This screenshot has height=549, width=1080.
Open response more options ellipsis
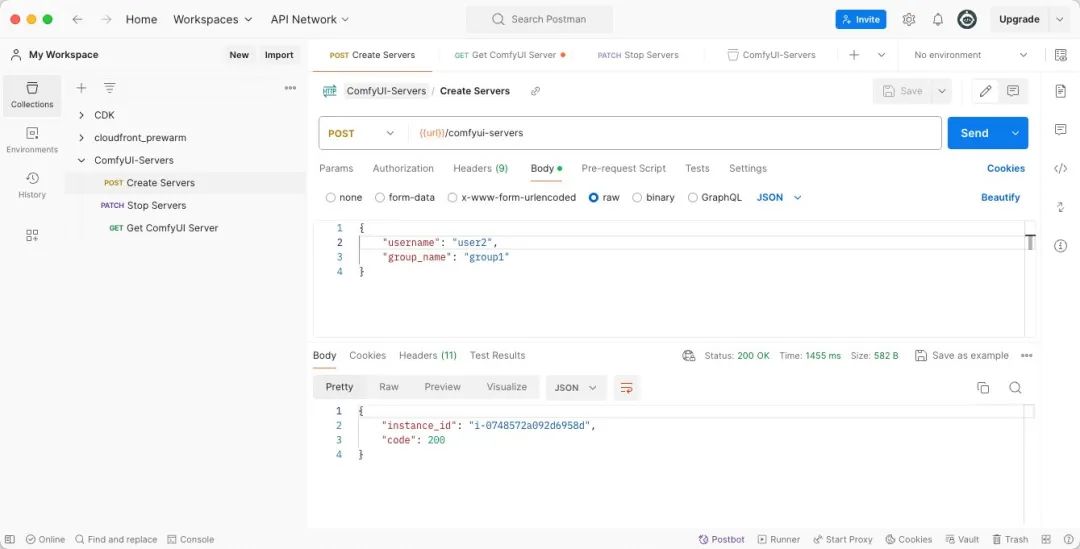click(1026, 355)
